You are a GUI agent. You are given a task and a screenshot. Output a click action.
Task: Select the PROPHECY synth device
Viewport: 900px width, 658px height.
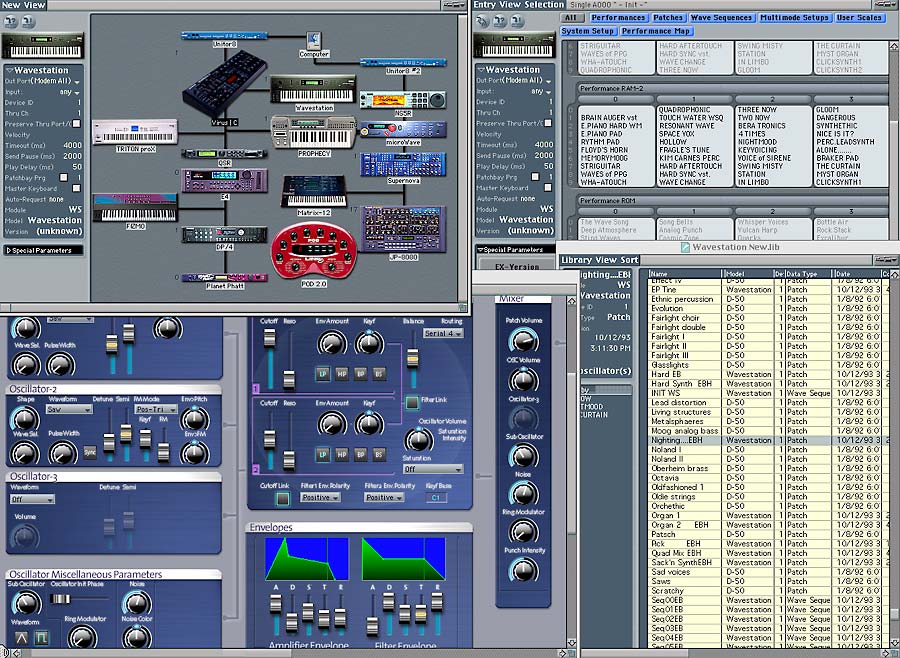coord(314,133)
